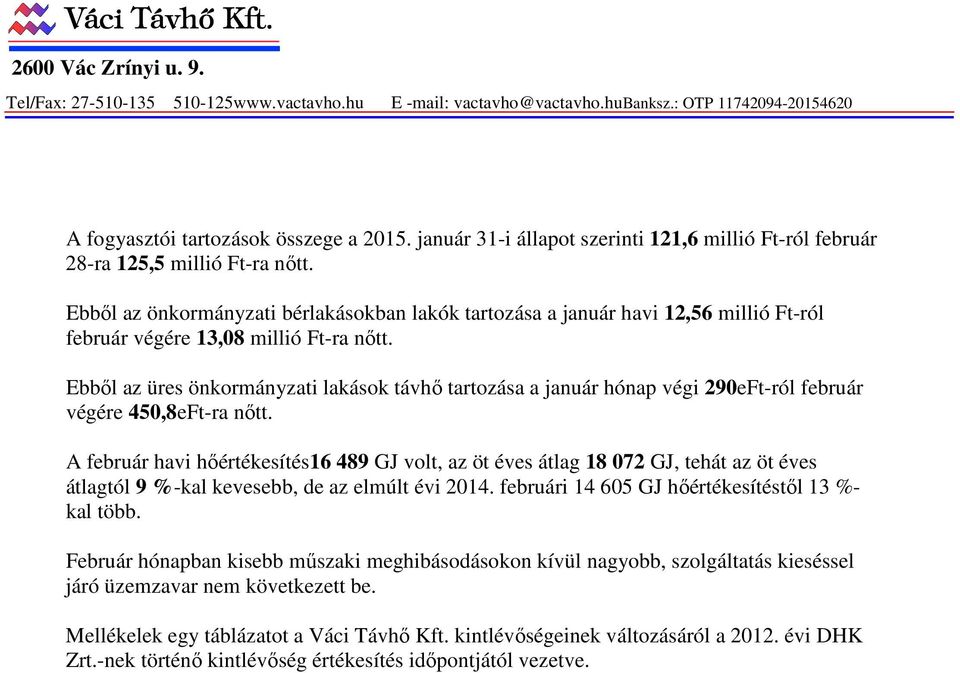Click the date '2015. január 31-i'
This screenshot has width=960, height=673.
pos(437,239)
